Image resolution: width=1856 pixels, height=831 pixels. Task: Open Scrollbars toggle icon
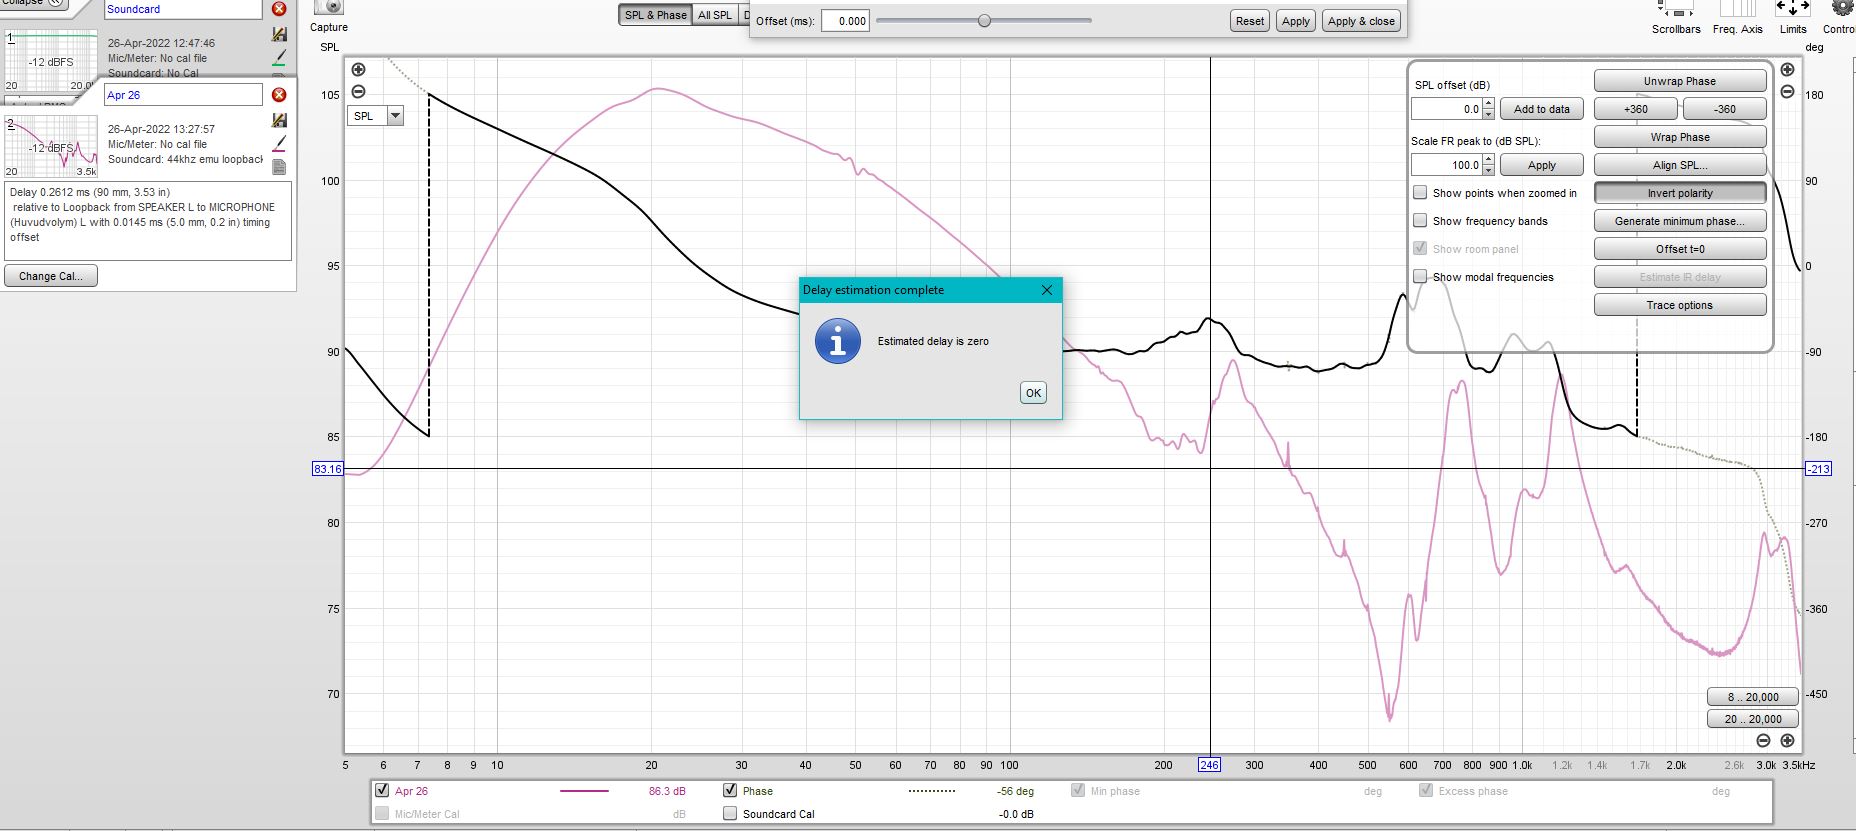click(1676, 9)
